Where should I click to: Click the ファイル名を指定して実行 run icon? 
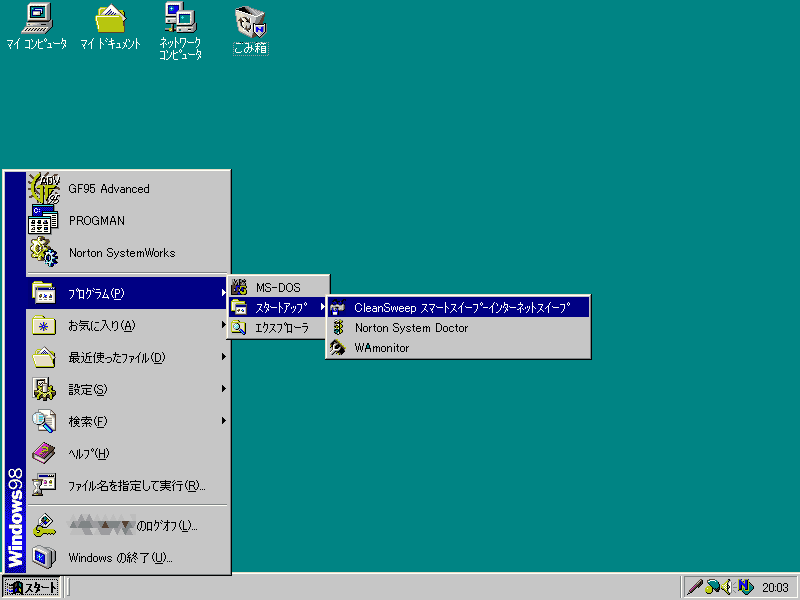44,485
